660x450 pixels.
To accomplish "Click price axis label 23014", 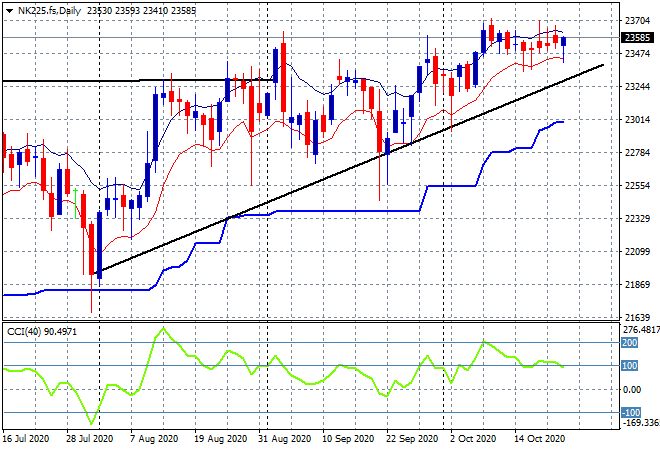I will pyautogui.click(x=637, y=120).
